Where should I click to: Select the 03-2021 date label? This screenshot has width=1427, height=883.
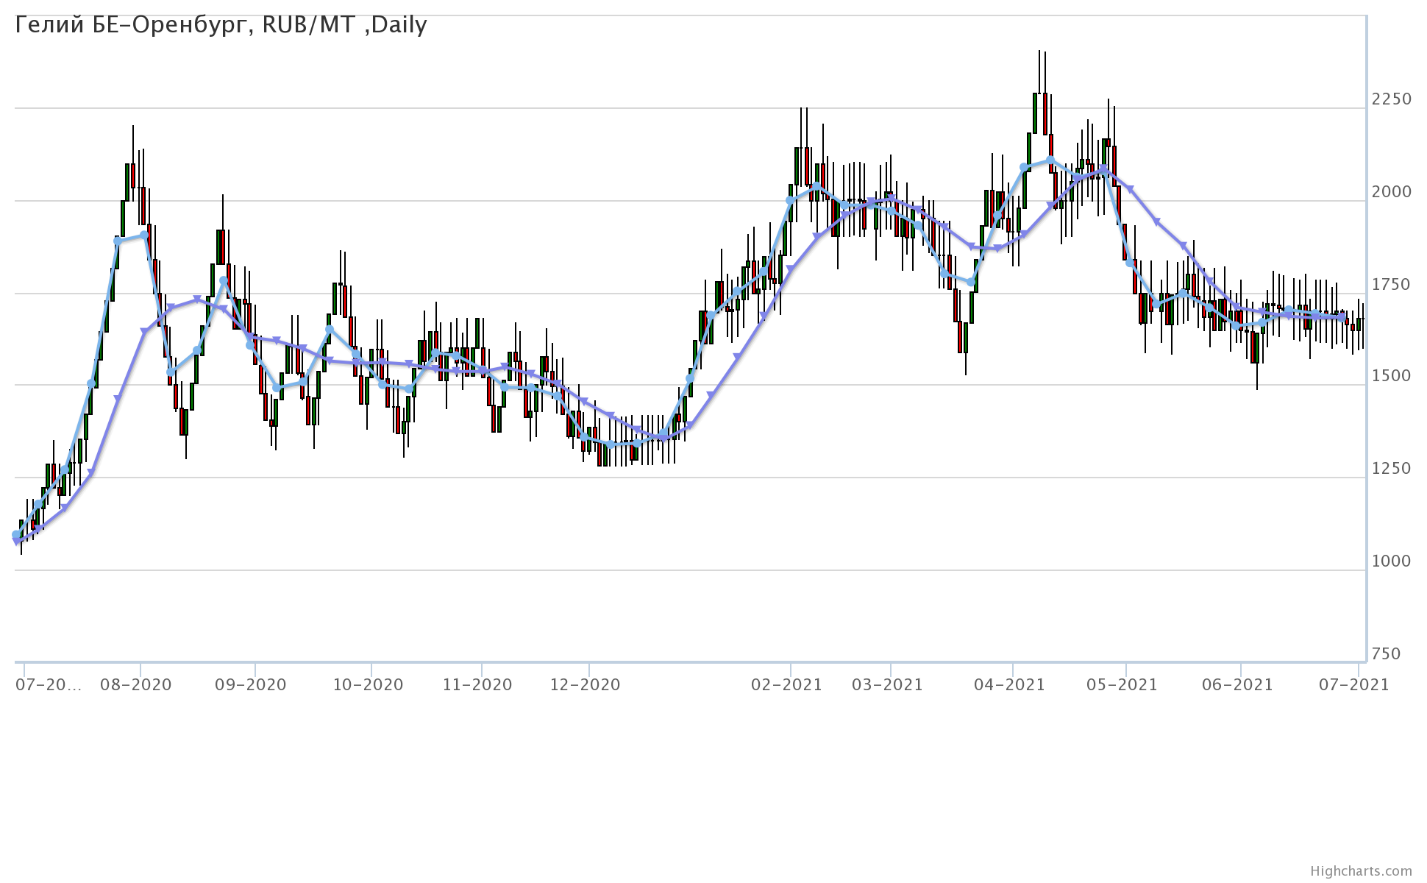887,685
